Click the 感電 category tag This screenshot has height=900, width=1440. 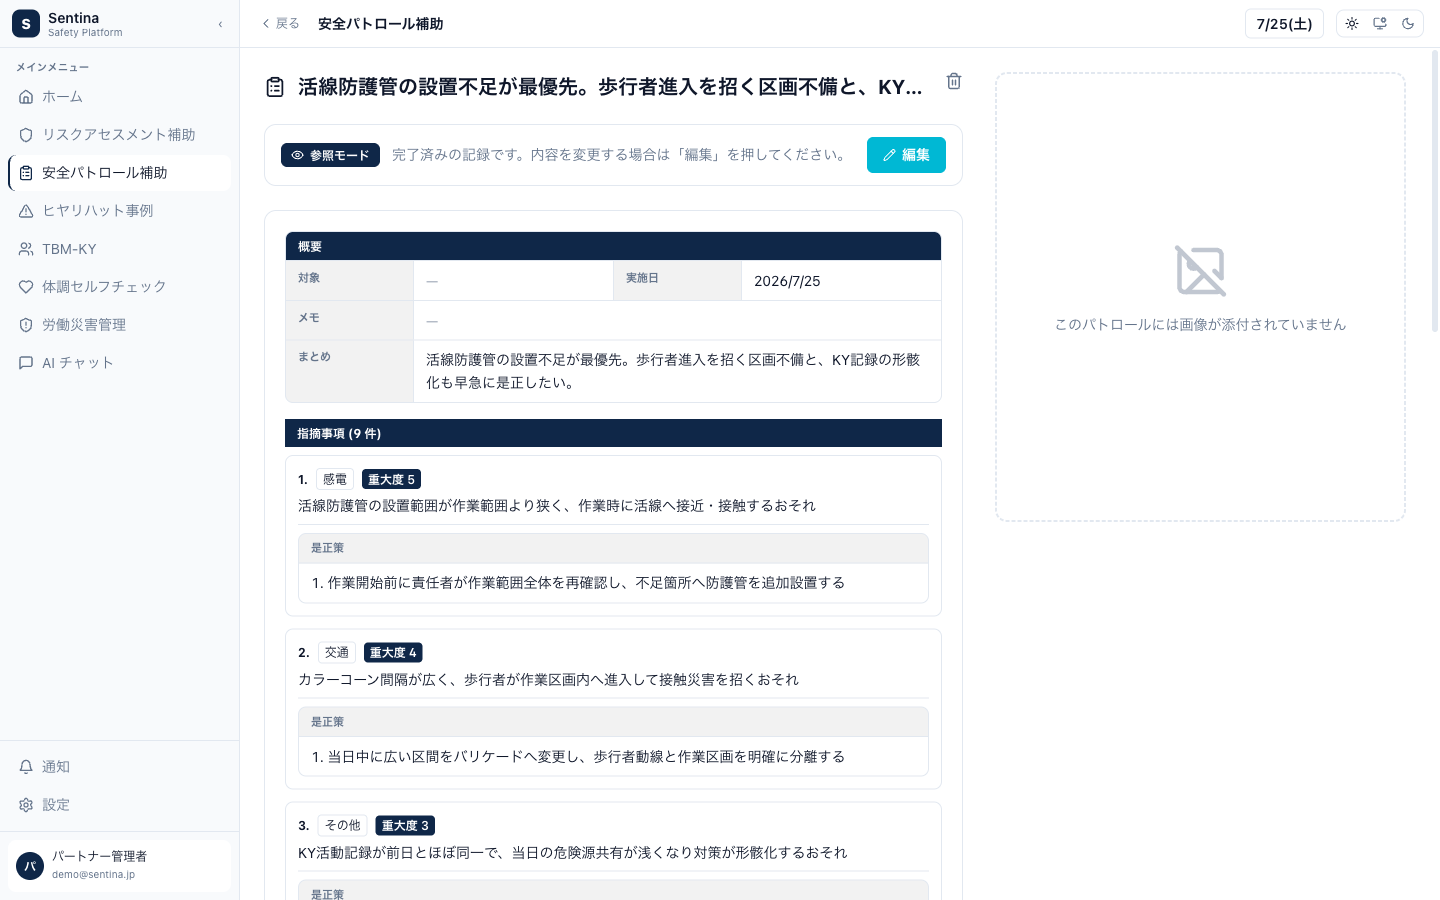(x=335, y=480)
